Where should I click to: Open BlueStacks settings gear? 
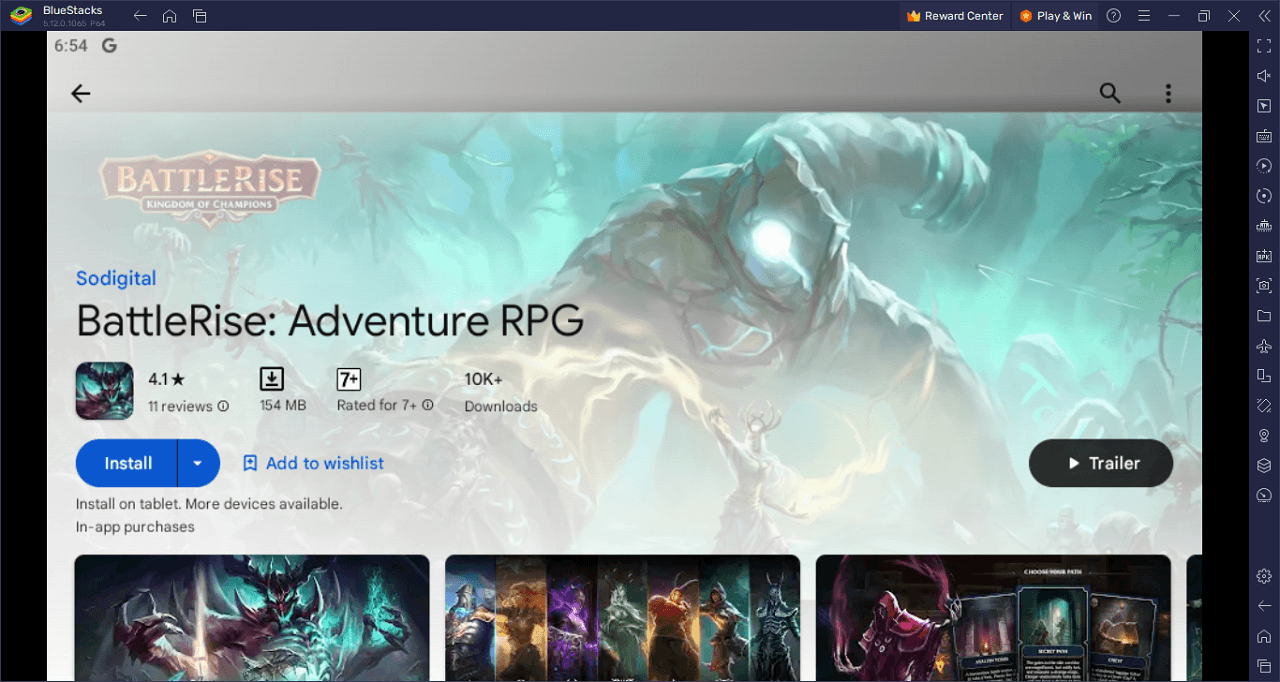1264,576
